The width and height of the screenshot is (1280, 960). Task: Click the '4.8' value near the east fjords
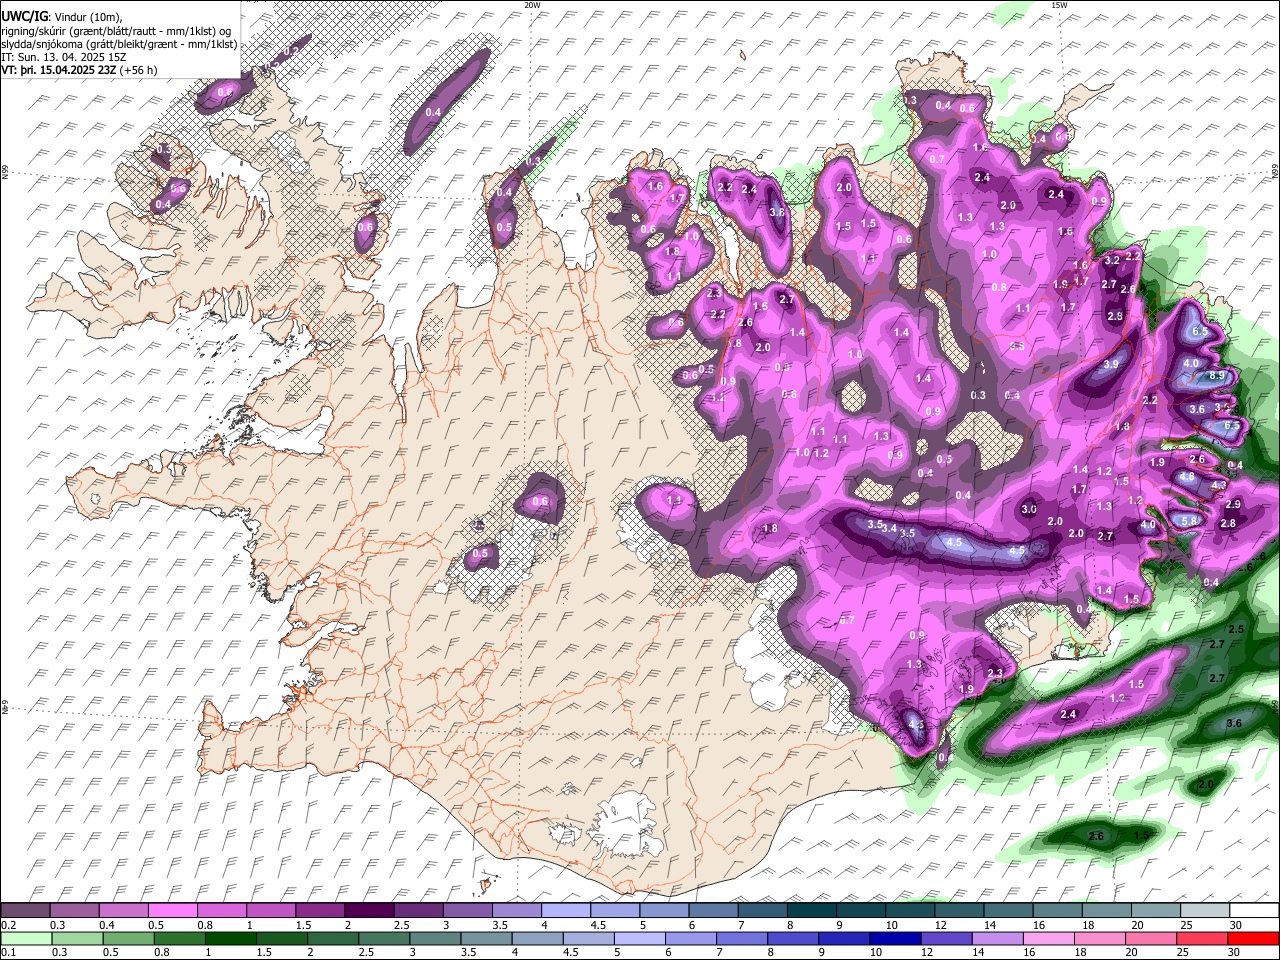pos(1187,478)
